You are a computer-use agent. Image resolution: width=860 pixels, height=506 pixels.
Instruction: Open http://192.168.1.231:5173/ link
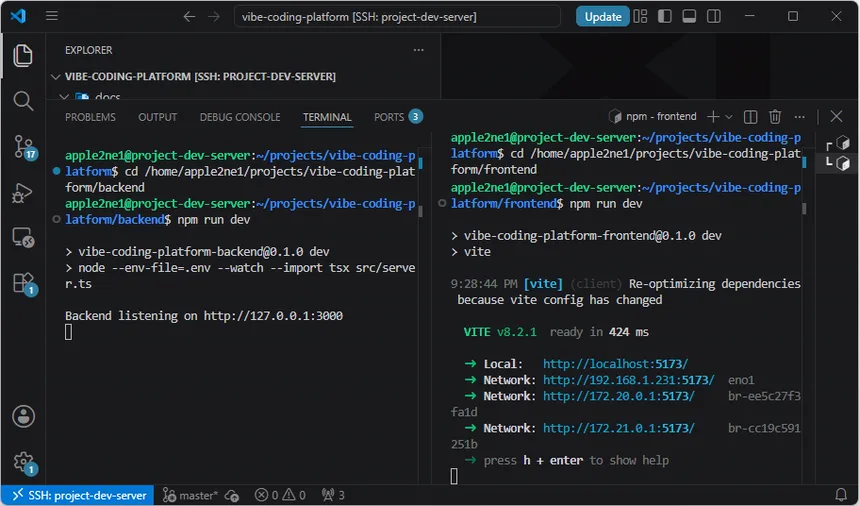[x=629, y=380]
